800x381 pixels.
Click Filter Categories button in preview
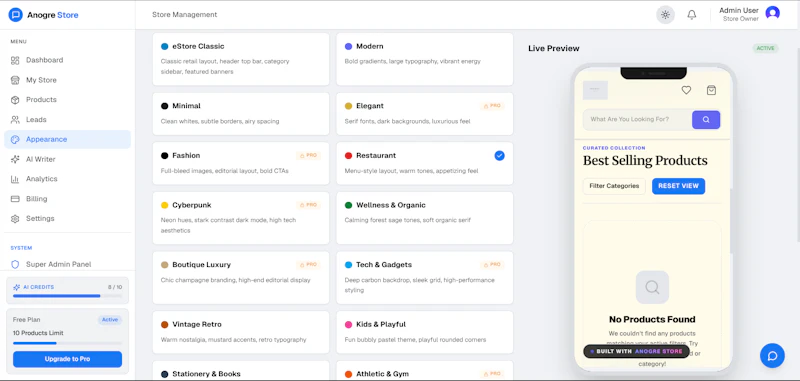[x=614, y=186]
